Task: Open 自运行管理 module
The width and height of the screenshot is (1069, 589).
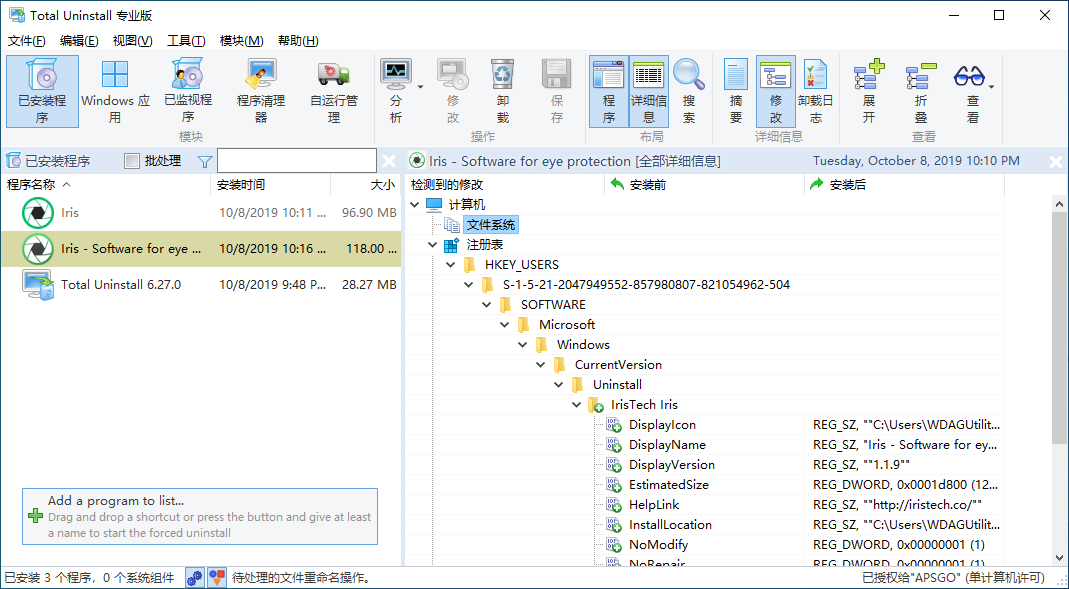Action: [334, 91]
